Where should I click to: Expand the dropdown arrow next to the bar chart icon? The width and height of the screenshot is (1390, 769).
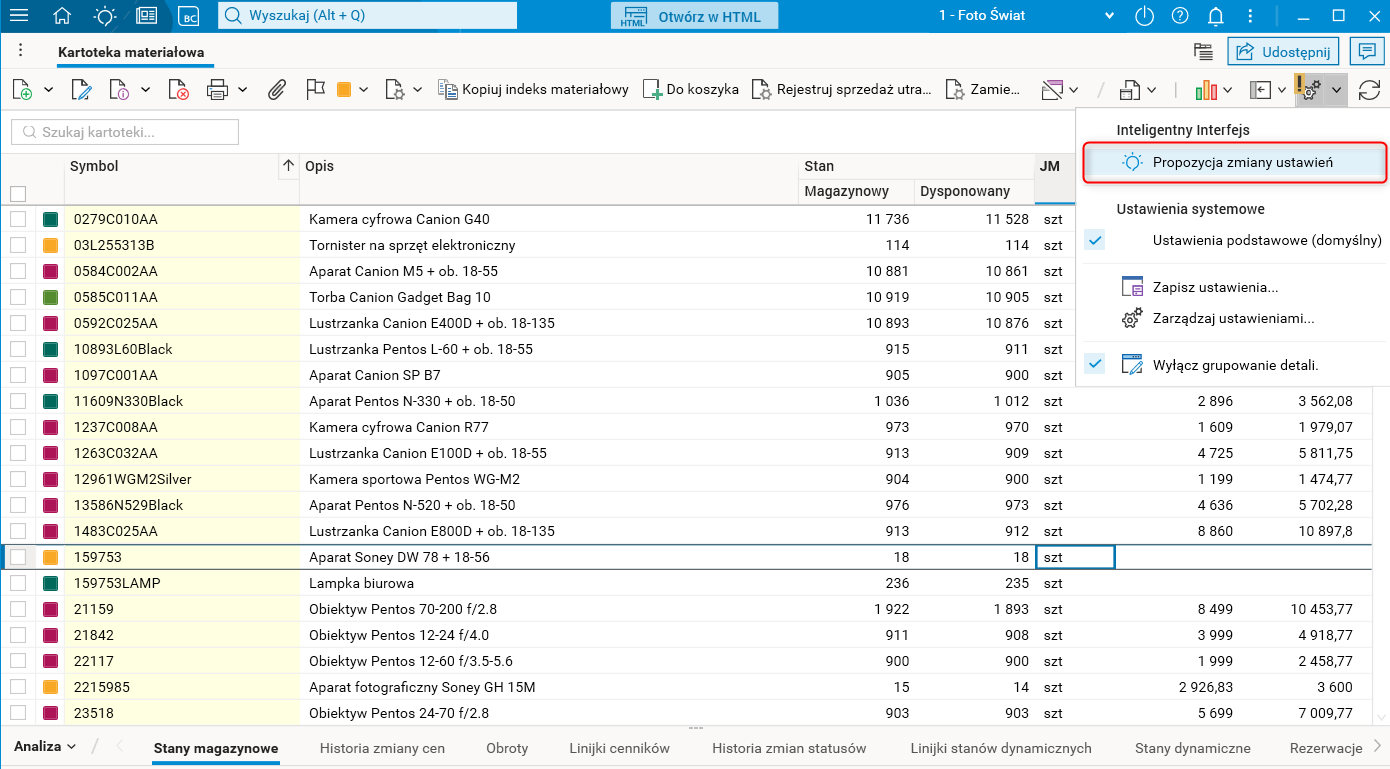[1227, 90]
